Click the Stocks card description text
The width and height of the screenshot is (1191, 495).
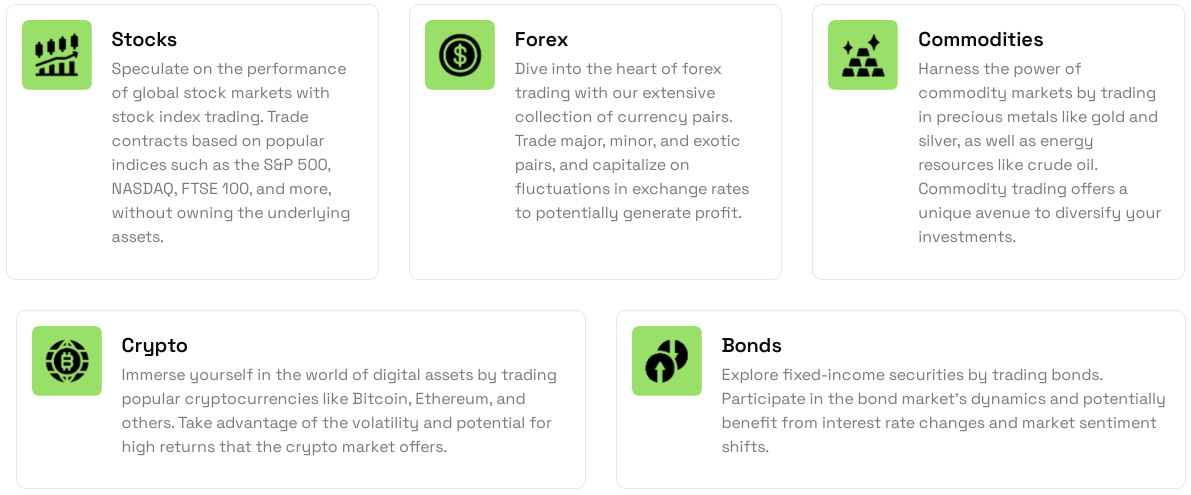point(231,153)
